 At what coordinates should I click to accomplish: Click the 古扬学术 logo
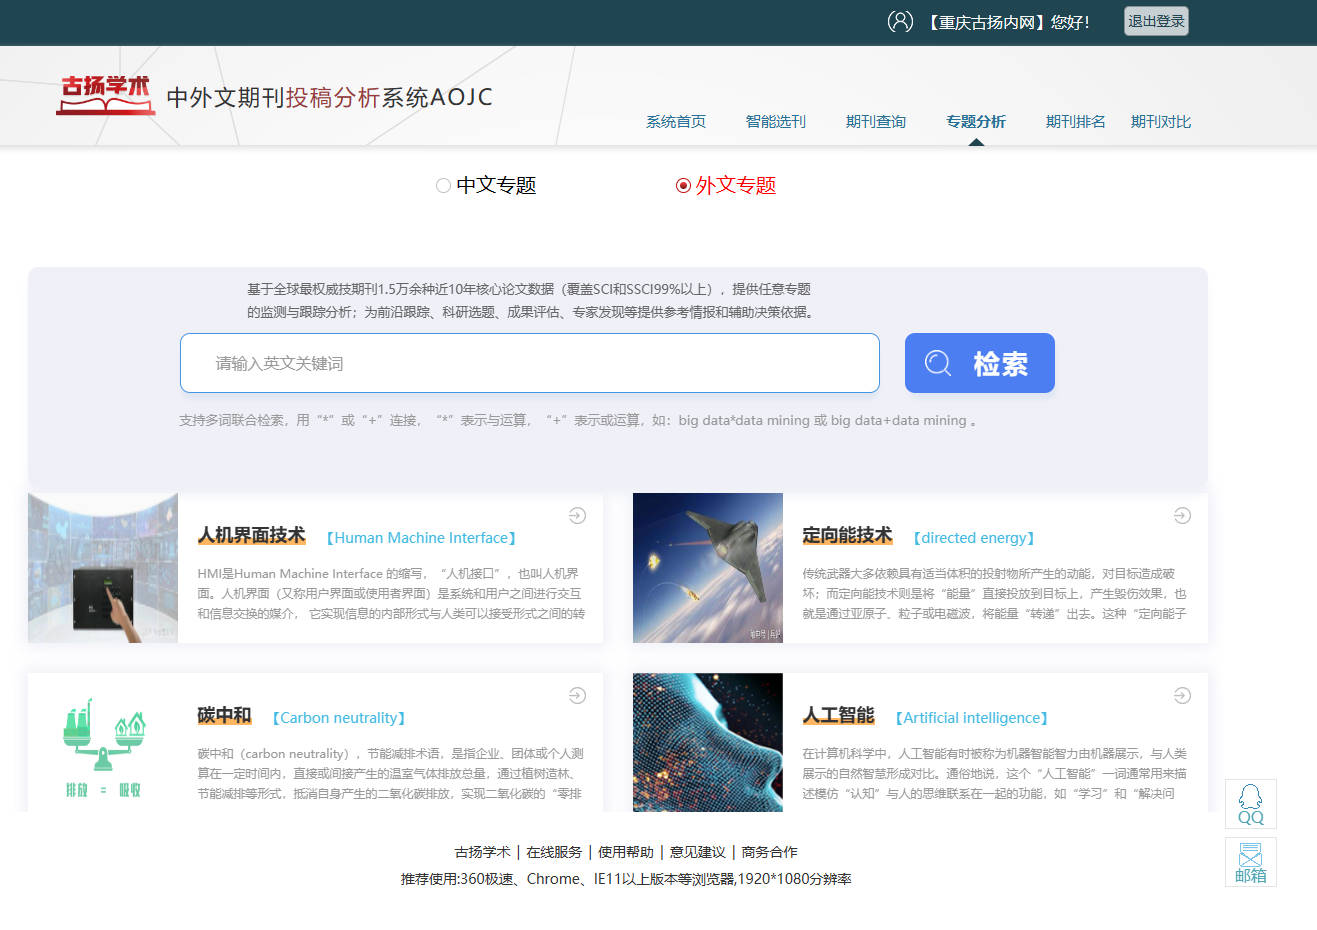tap(105, 95)
